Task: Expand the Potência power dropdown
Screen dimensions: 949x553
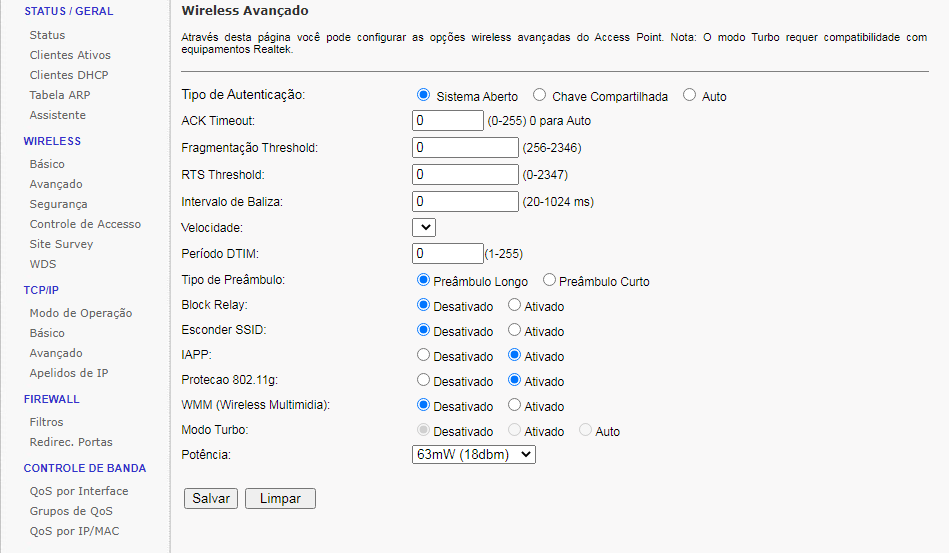Action: [474, 455]
